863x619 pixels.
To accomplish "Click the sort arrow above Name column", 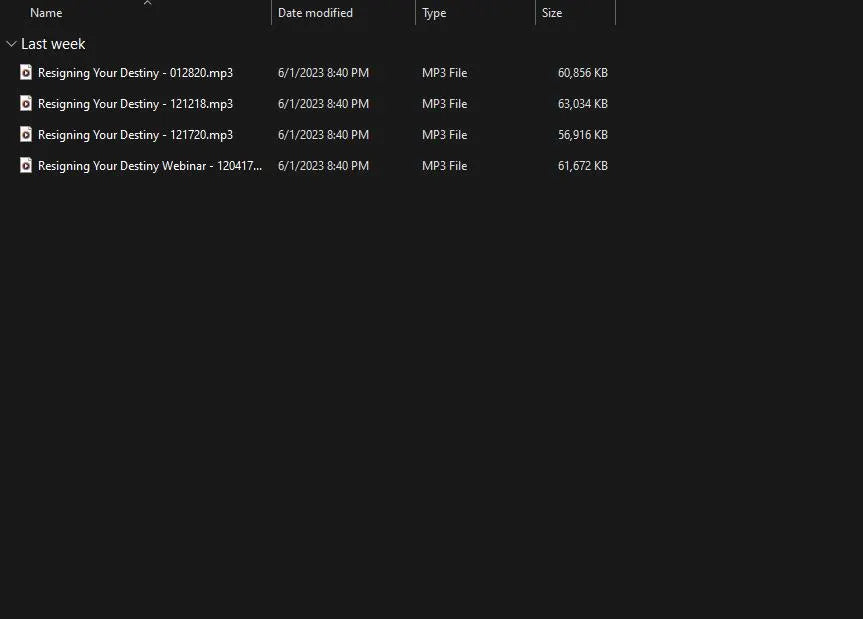I will pos(147,3).
